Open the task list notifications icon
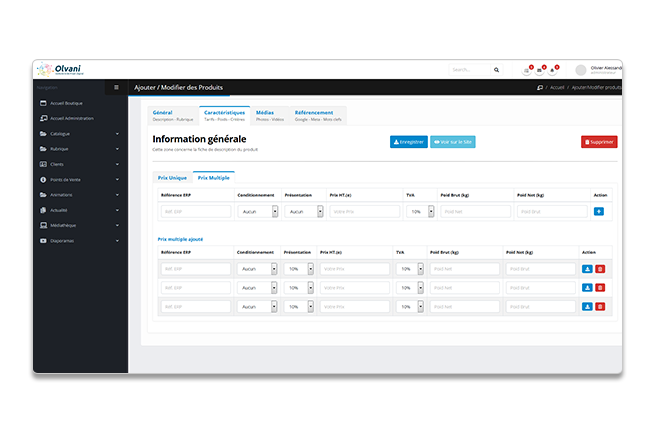 point(526,71)
